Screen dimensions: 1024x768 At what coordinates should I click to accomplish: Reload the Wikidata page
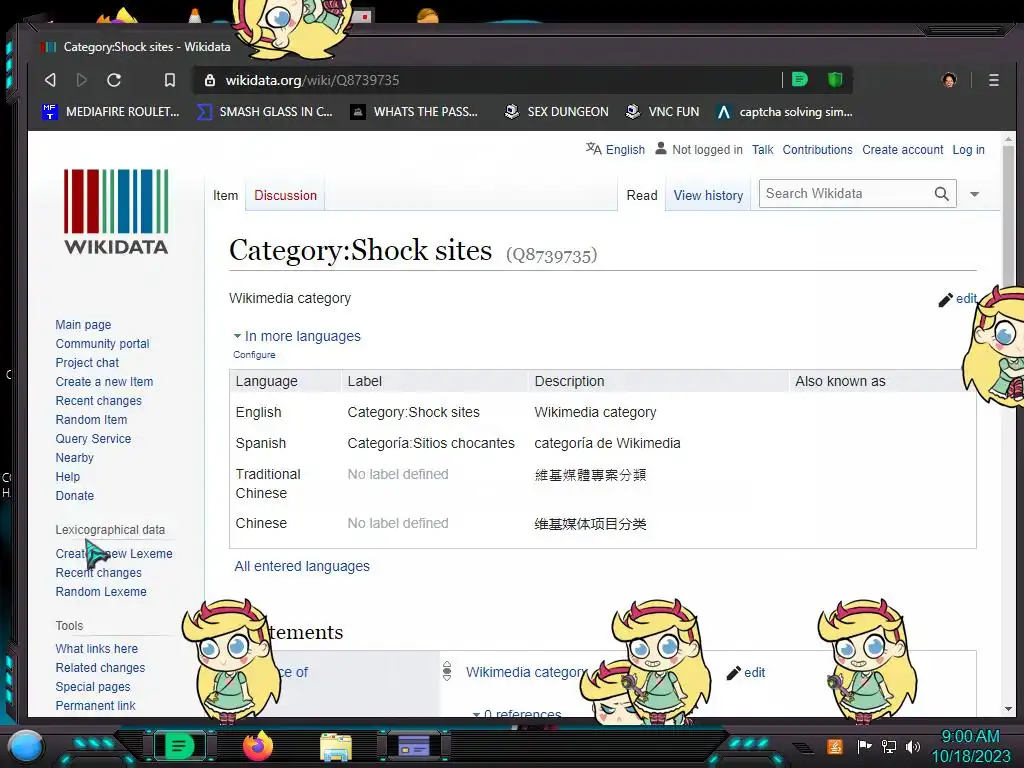click(114, 80)
